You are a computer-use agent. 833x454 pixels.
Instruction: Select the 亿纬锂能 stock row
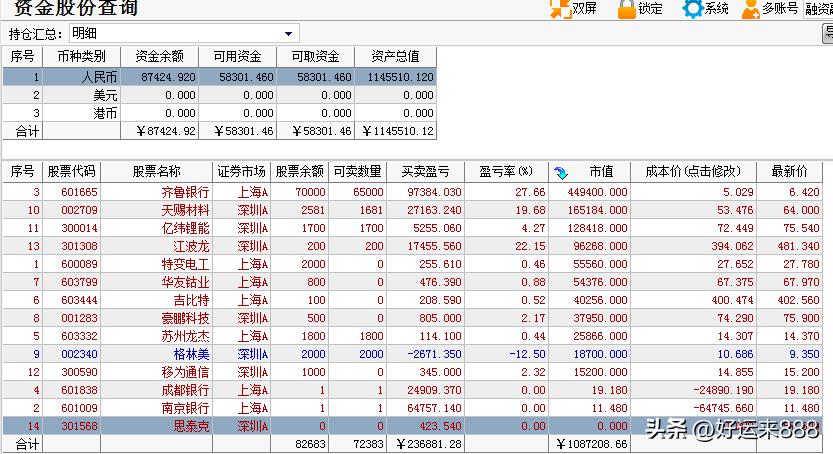412,228
